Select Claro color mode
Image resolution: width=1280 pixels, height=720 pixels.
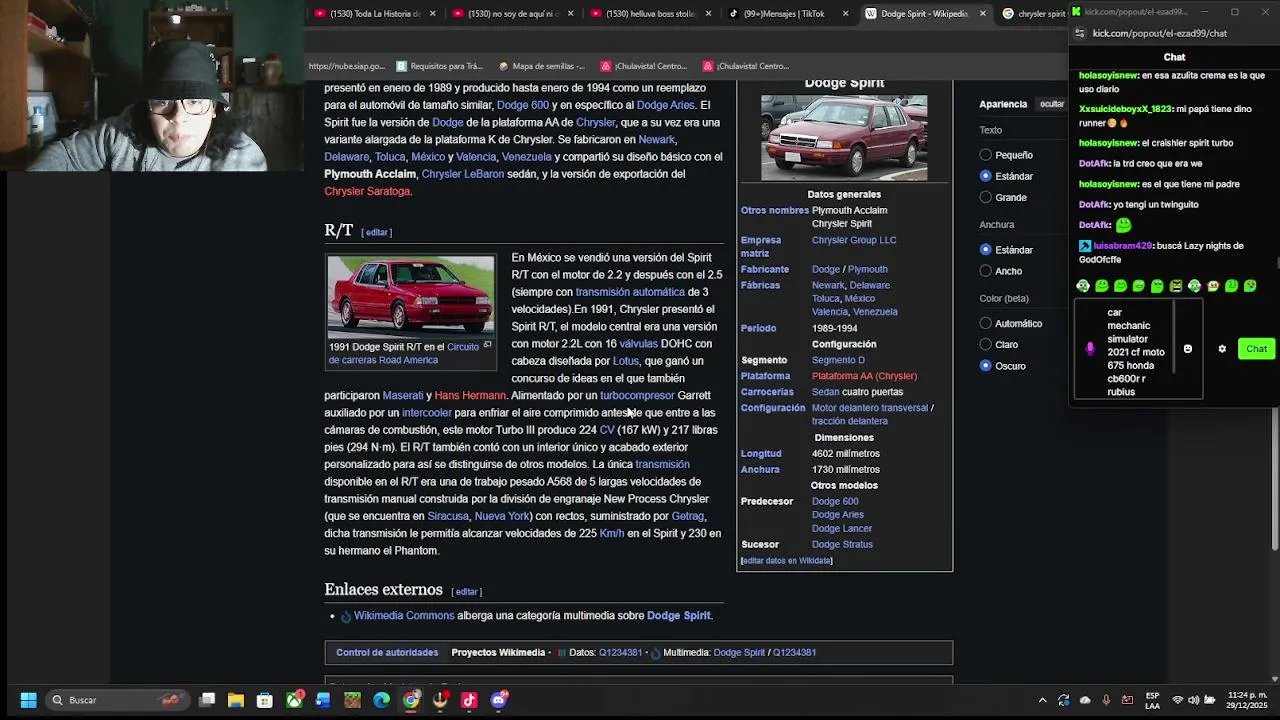[x=986, y=345]
